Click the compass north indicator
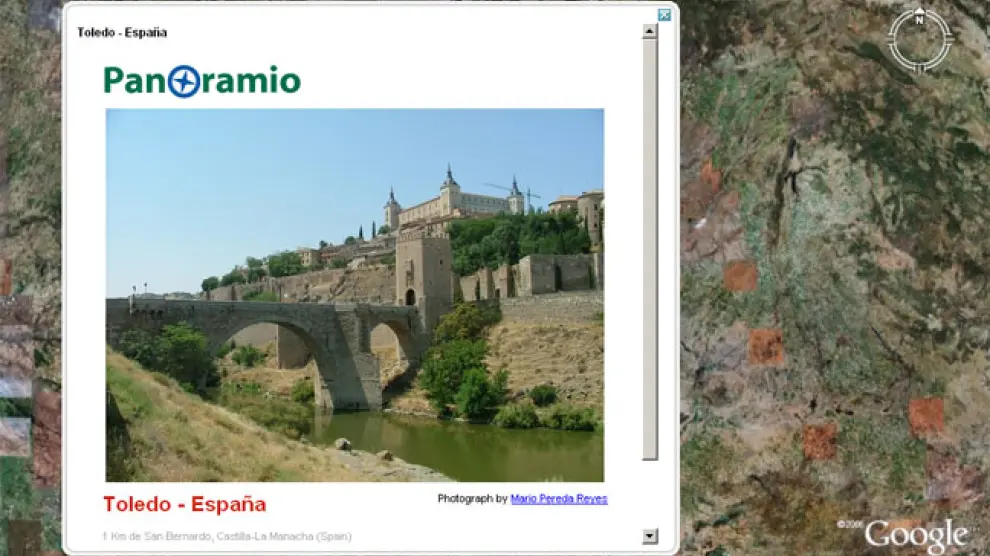Screen dimensions: 990x556 [x=919, y=17]
